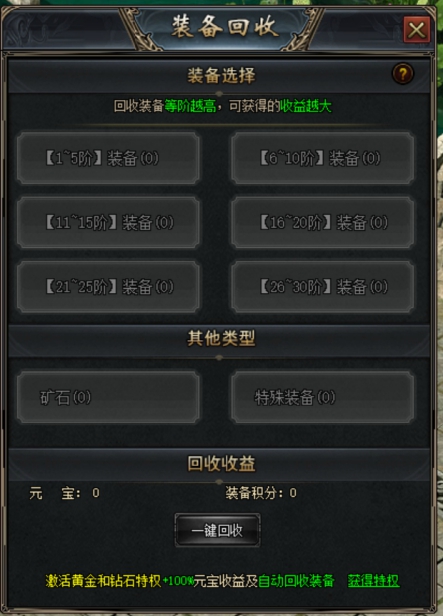Click the yellow 激活黄金和钻石特权 text

(x=103, y=581)
